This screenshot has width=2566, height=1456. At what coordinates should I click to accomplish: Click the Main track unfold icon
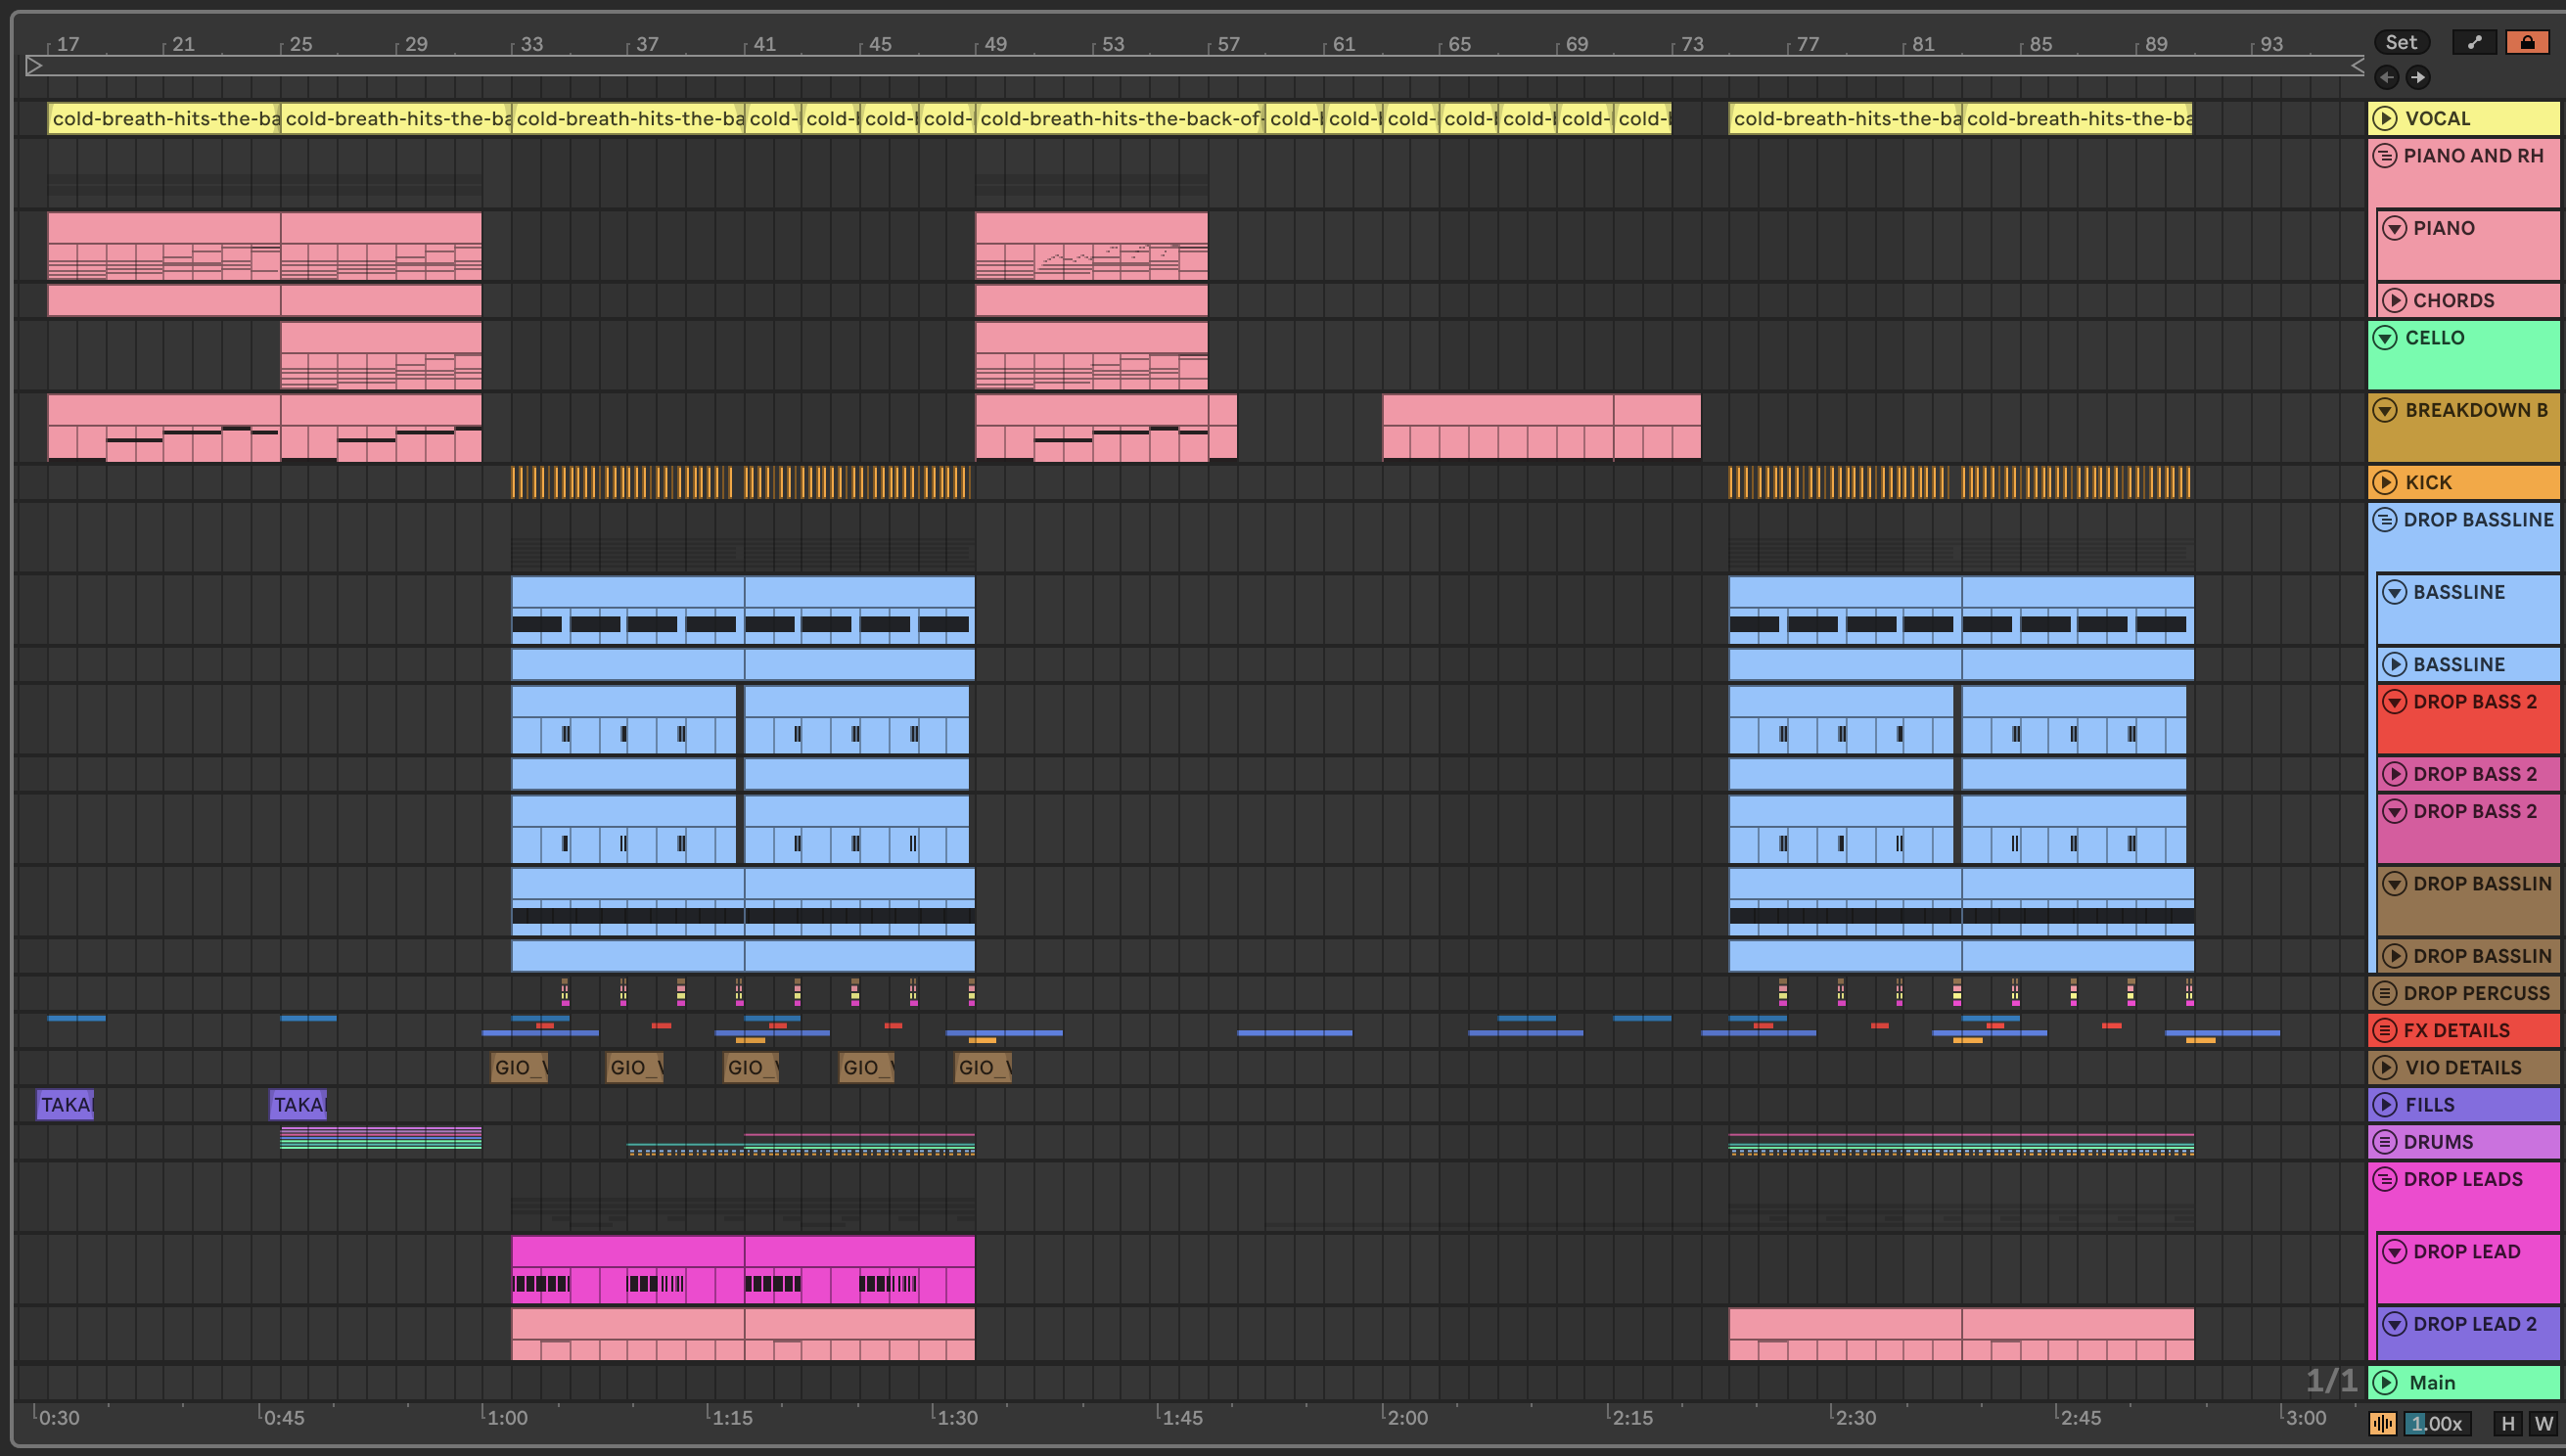pos(2385,1382)
